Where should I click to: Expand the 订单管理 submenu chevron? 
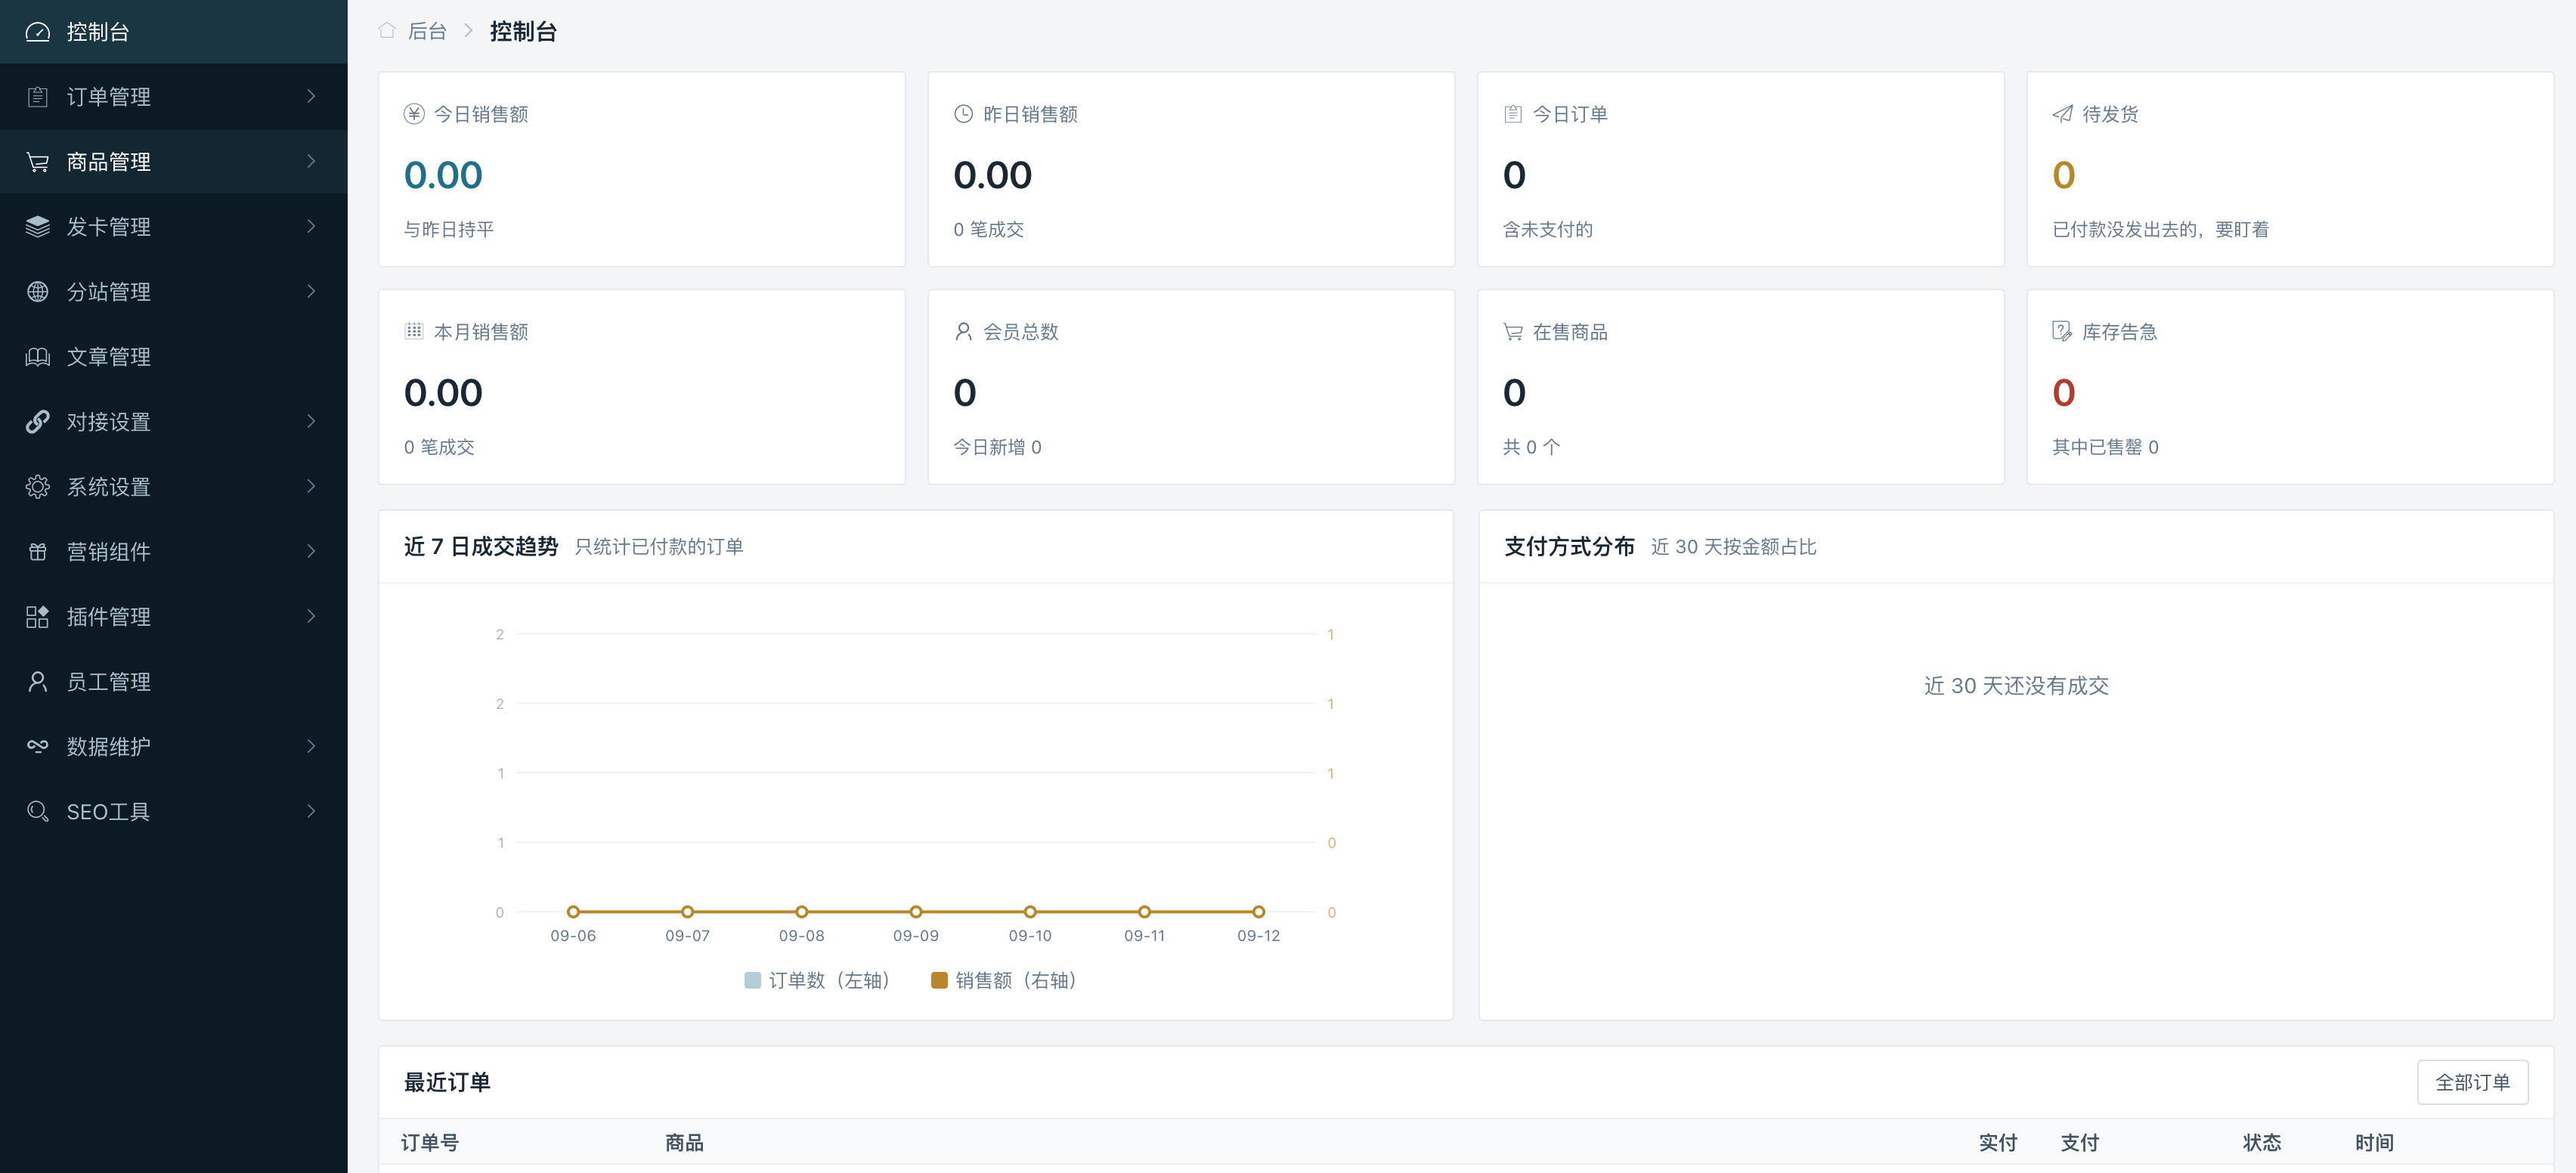pos(311,96)
